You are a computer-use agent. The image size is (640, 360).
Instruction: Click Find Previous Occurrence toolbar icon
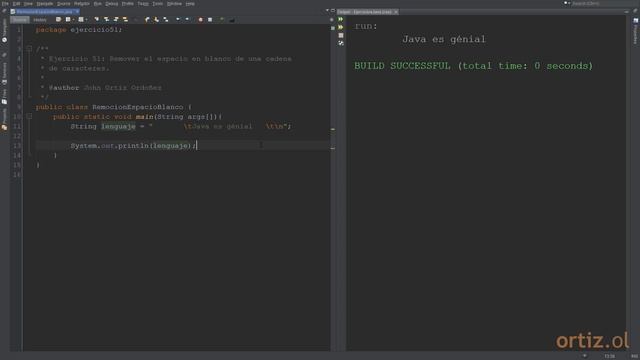pyautogui.click(x=106, y=19)
